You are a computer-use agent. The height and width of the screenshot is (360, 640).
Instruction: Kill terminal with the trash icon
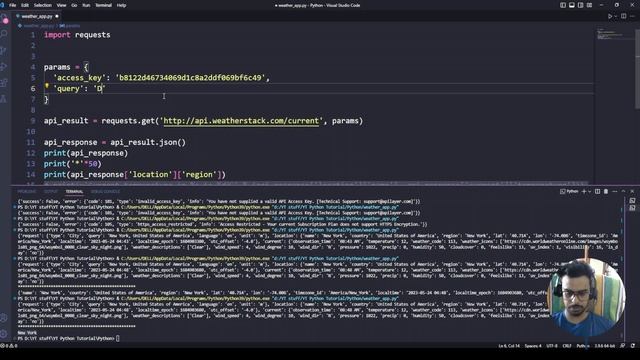click(606, 191)
